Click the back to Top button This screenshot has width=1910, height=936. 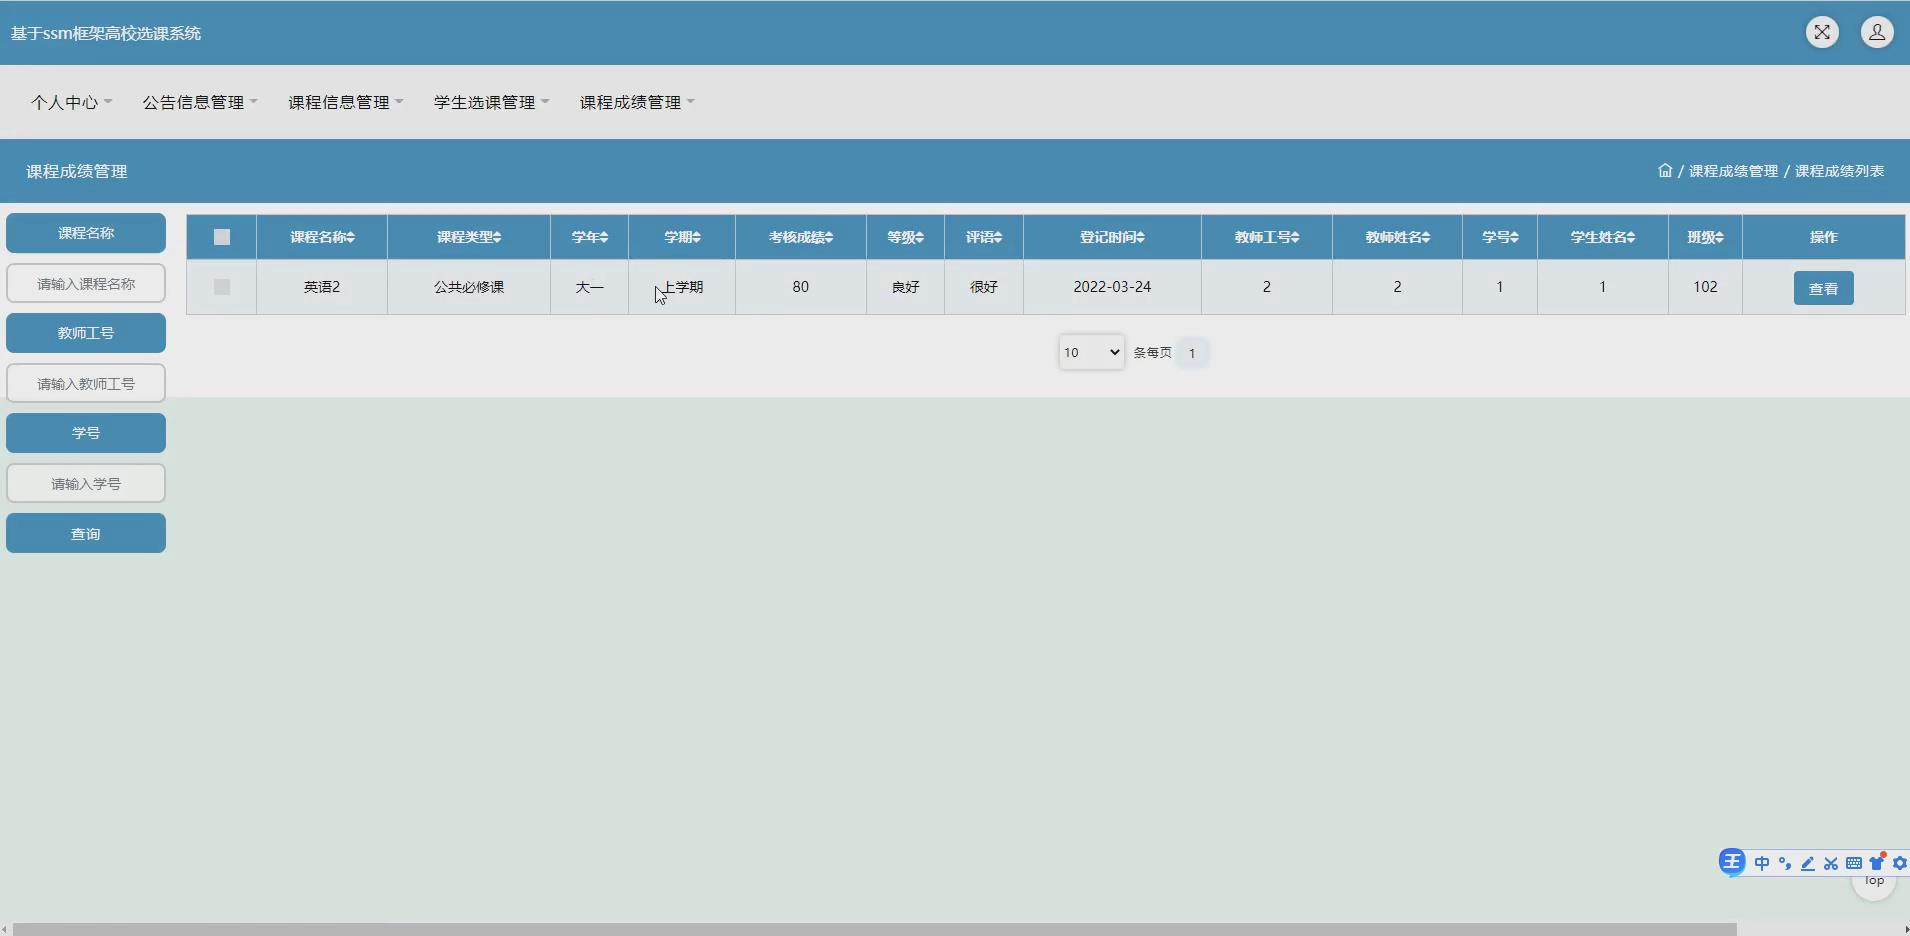click(x=1874, y=885)
